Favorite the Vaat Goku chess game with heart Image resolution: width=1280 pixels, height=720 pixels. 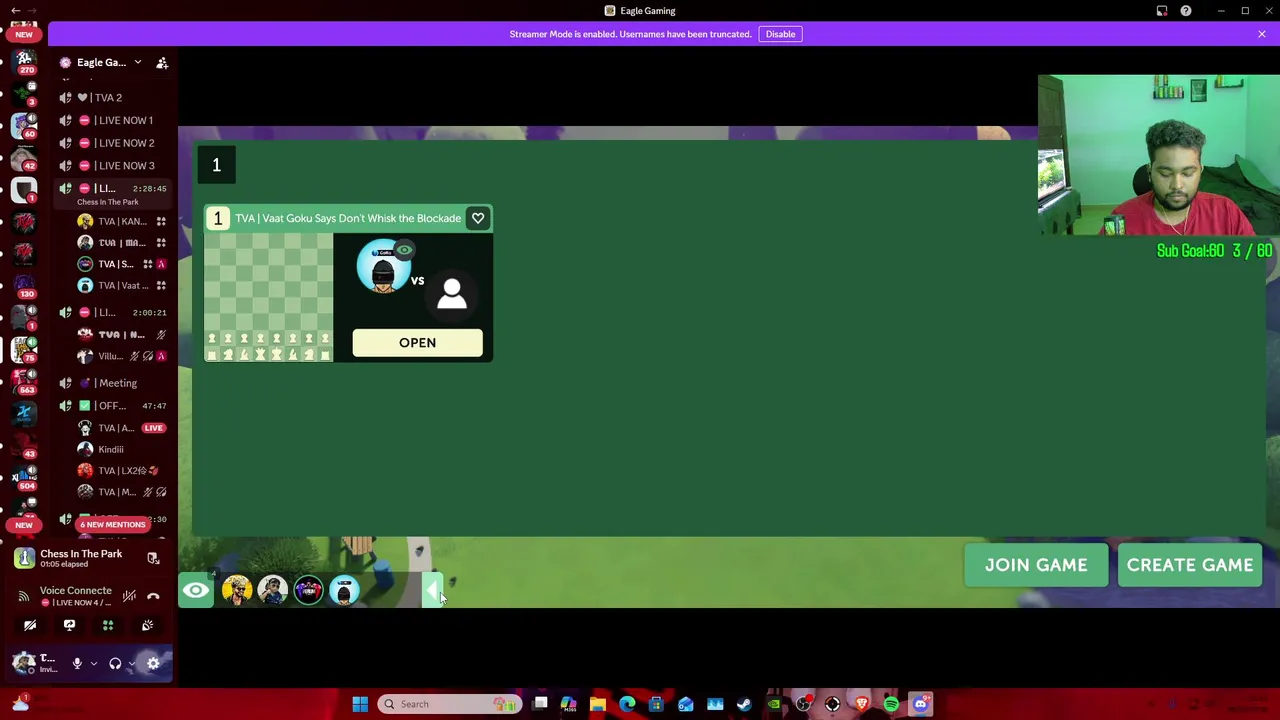[478, 218]
